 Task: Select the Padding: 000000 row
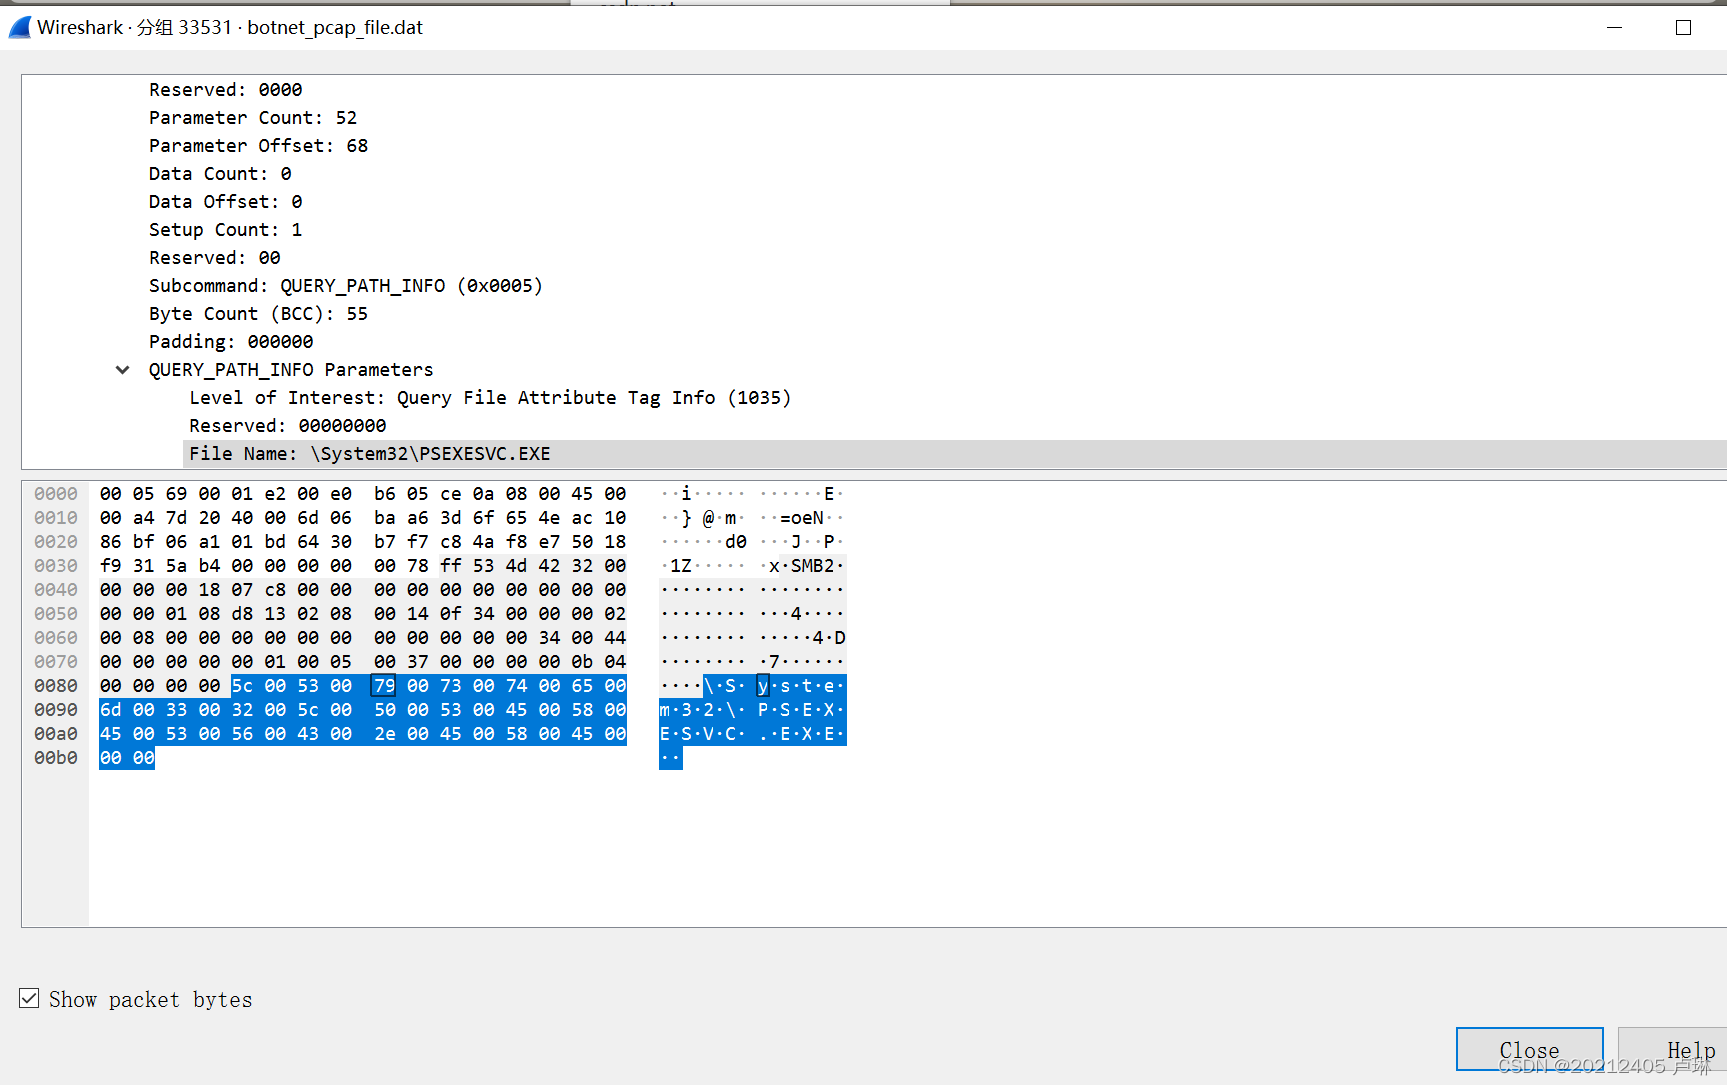click(935, 342)
